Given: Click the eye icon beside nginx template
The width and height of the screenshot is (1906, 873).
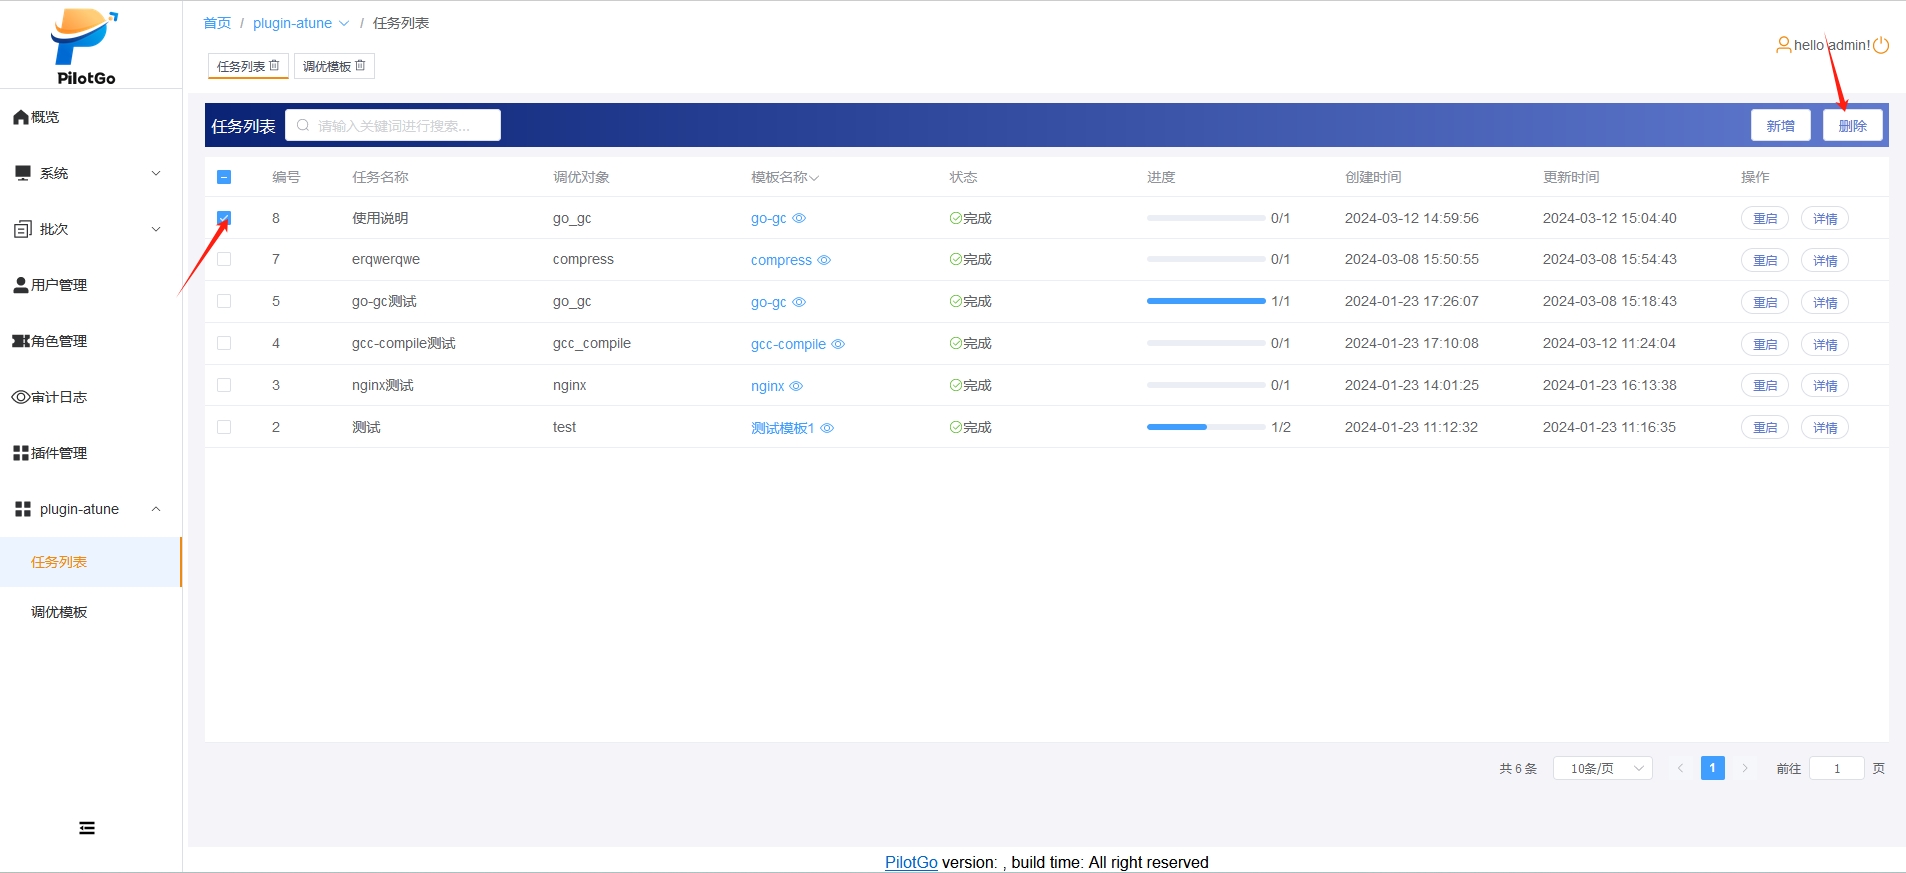Looking at the screenshot, I should tap(796, 386).
